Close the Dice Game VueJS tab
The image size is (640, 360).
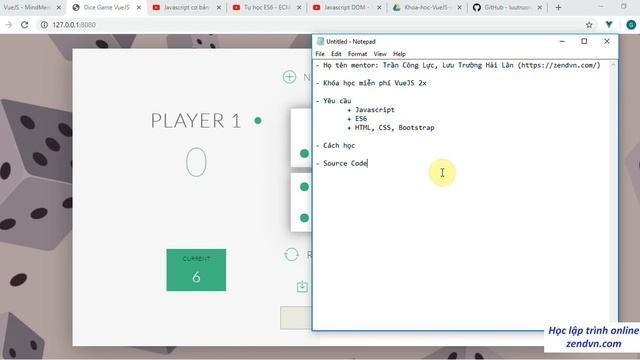coord(139,7)
